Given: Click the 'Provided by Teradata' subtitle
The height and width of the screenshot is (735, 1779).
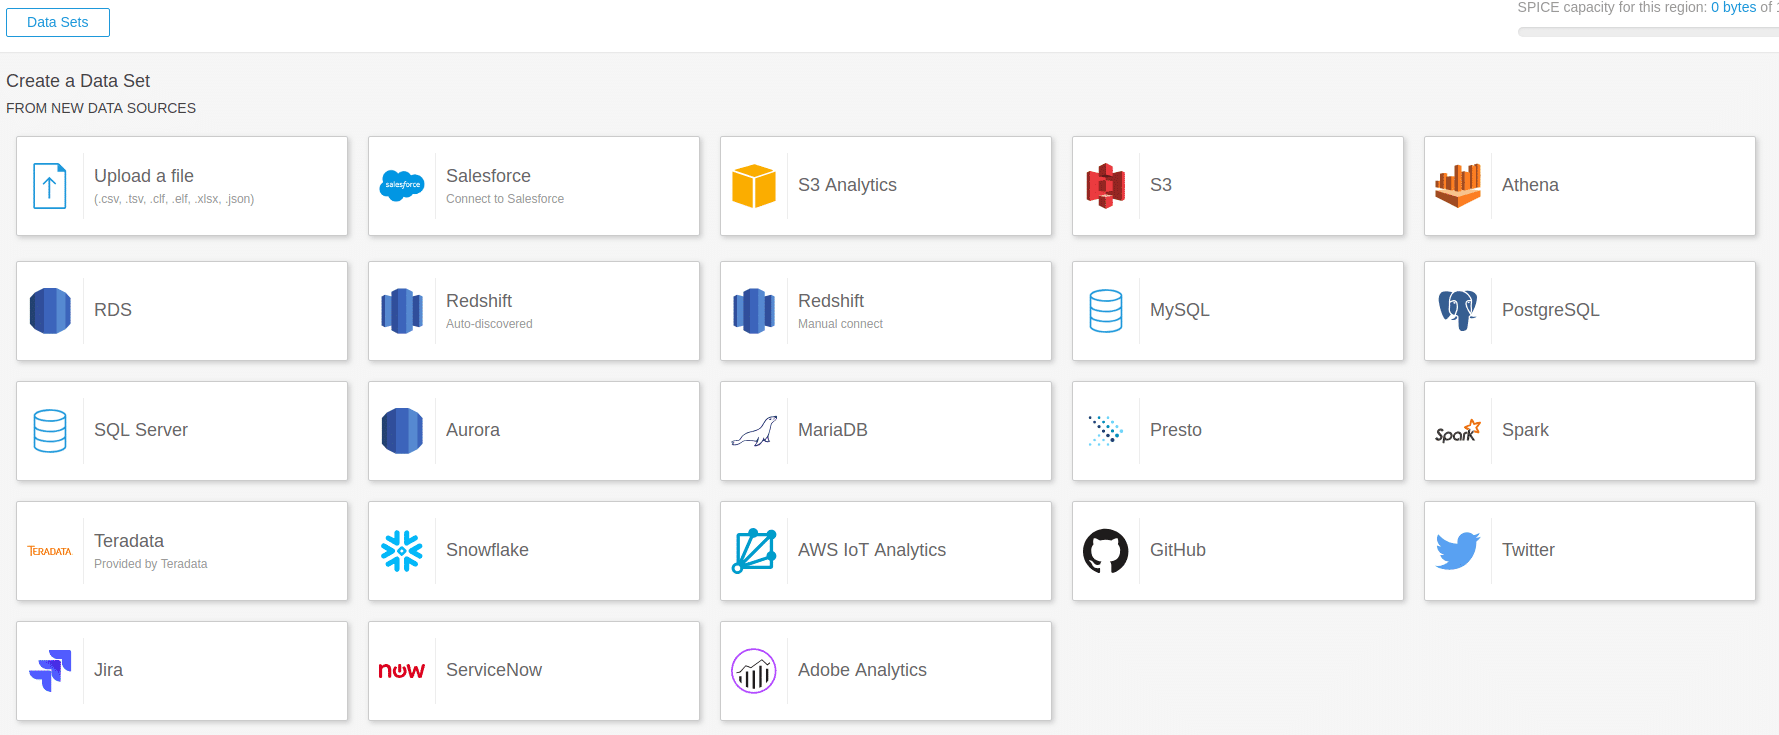Looking at the screenshot, I should (151, 564).
